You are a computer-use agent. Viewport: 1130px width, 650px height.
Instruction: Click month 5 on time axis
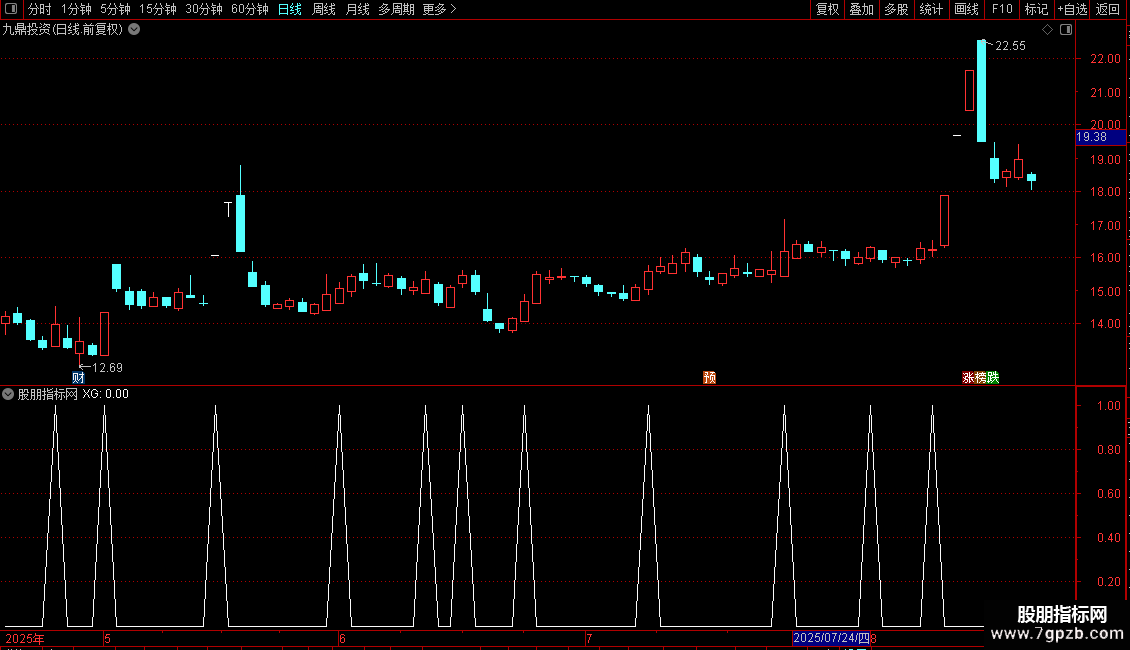[x=107, y=638]
